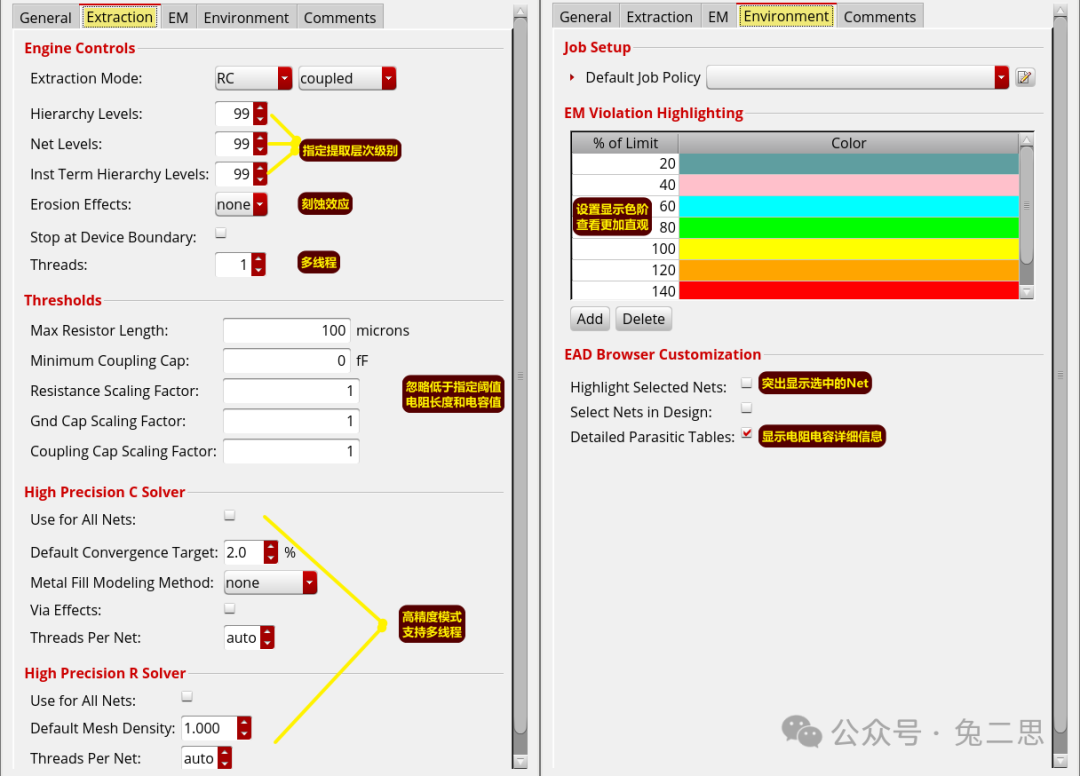Open Metal Fill Modeling Method dropdown

point(309,583)
